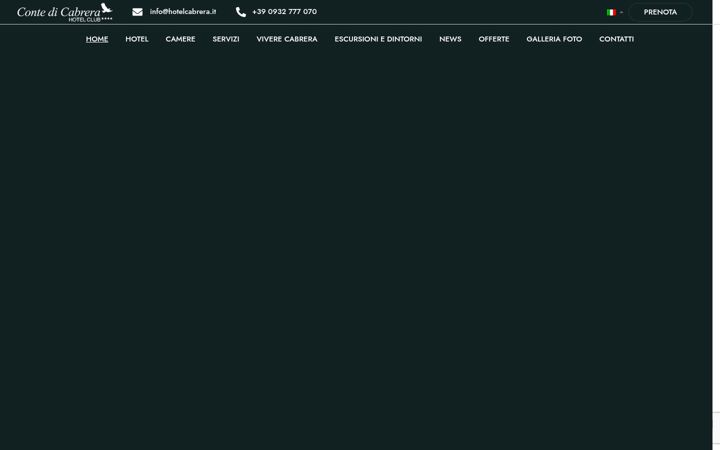The image size is (720, 450).
Task: Open the Italian flag language selector
Action: click(614, 12)
